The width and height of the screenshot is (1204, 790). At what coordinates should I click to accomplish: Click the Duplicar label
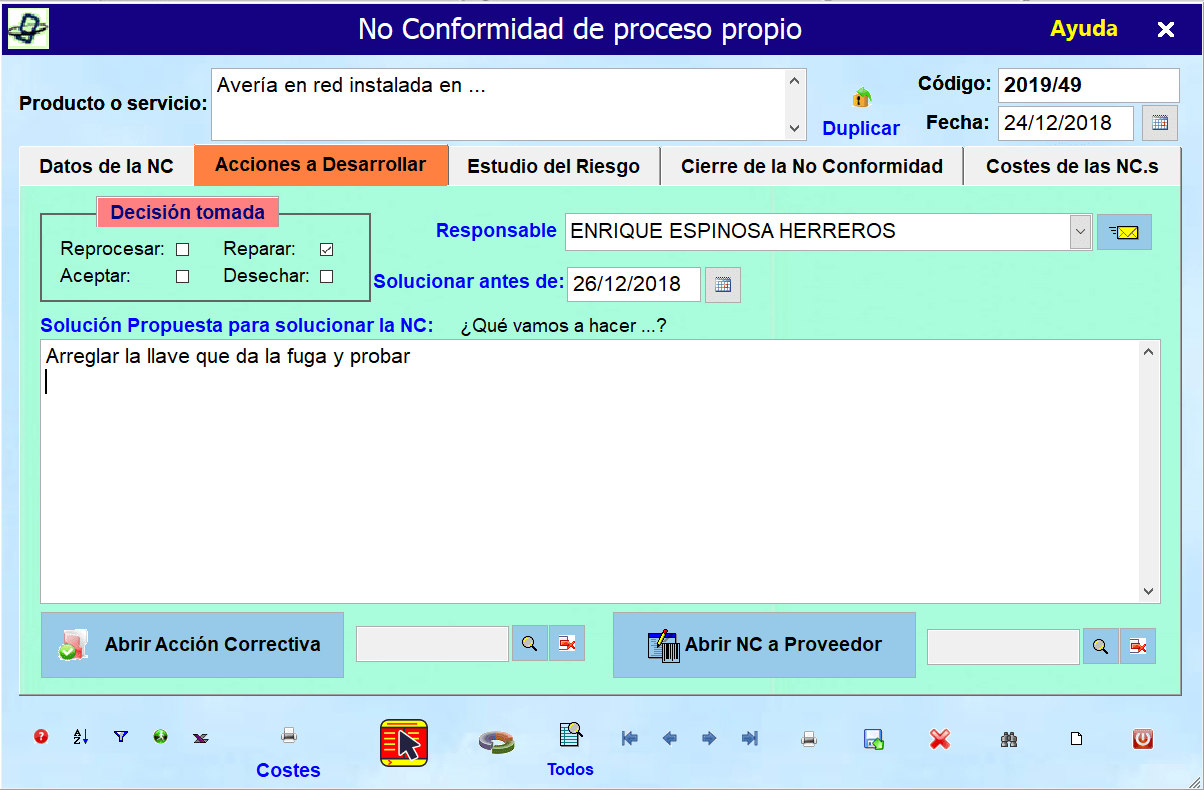click(861, 129)
